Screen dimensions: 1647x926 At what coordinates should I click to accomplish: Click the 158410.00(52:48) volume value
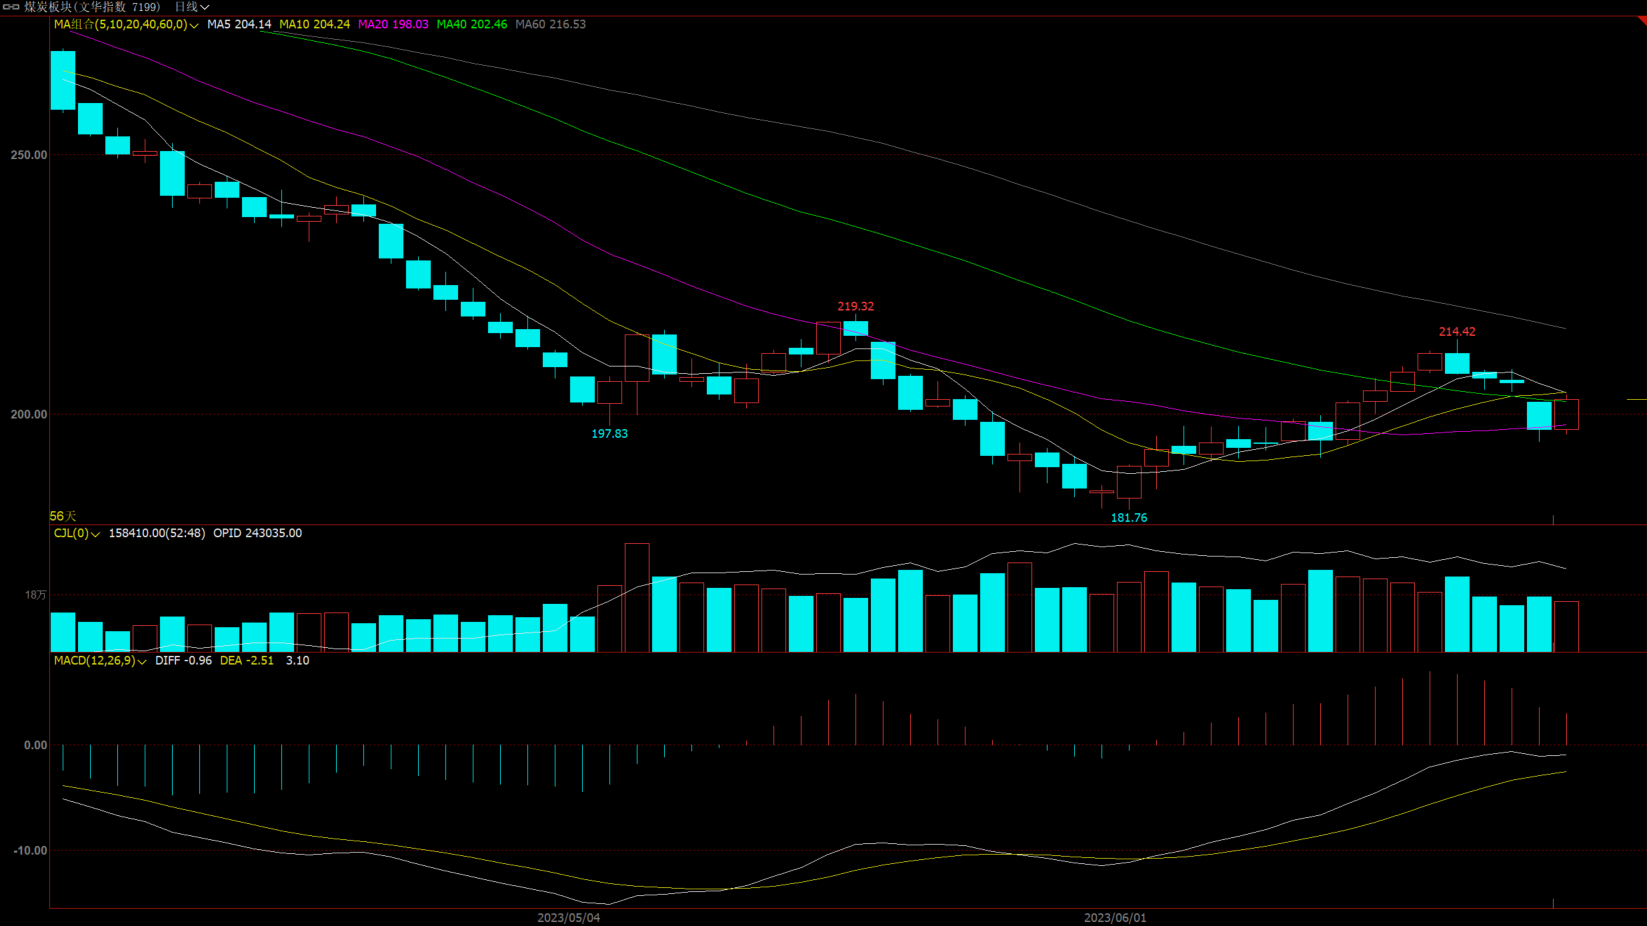pyautogui.click(x=156, y=533)
